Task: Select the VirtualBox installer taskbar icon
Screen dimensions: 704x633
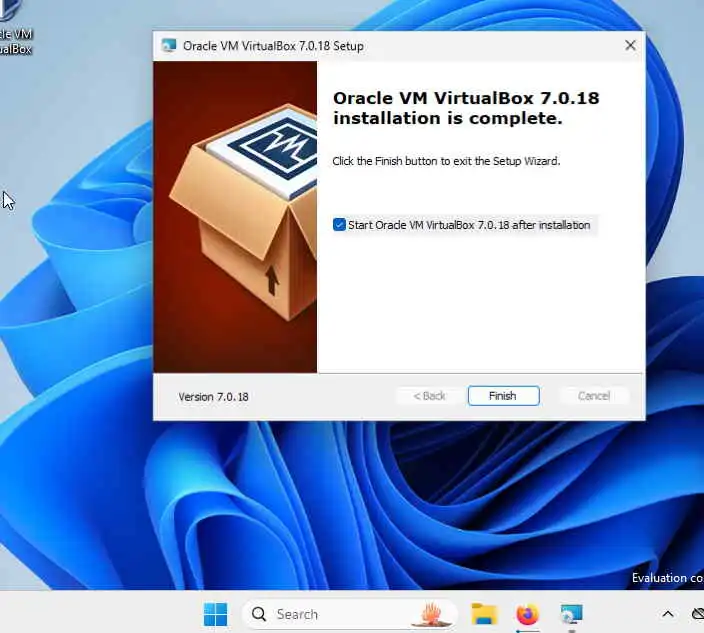Action: click(x=571, y=614)
